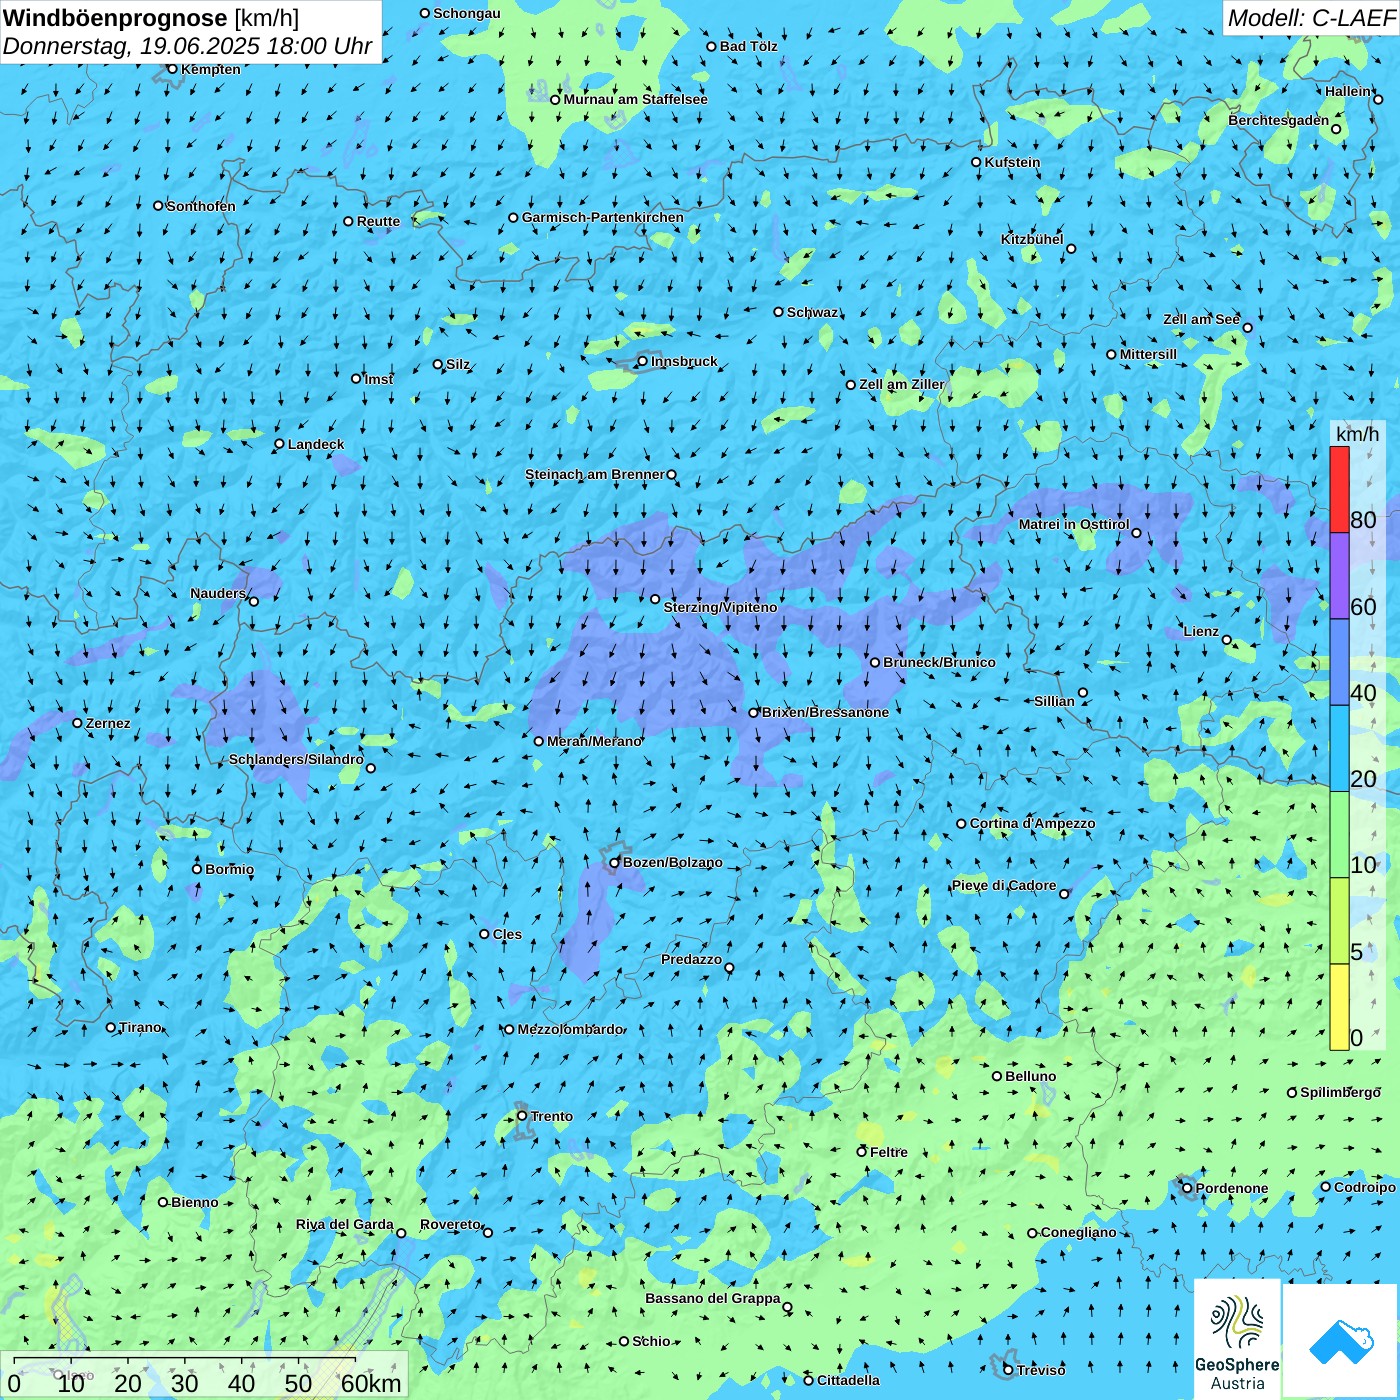This screenshot has width=1400, height=1400.
Task: Click the Landeck city label
Action: pos(316,444)
